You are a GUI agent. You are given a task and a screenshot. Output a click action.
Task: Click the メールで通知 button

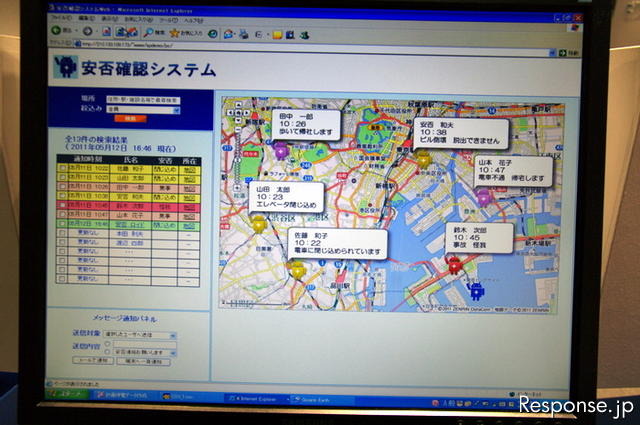coord(93,360)
